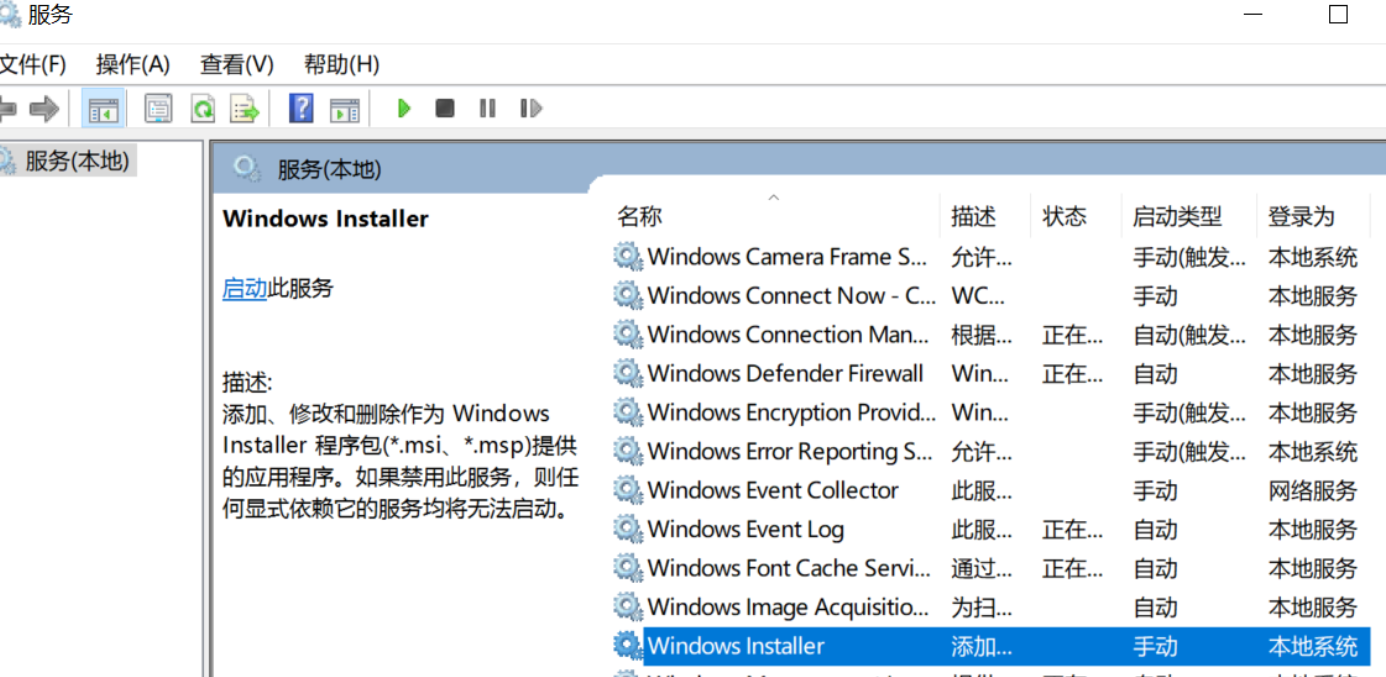Screen dimensions: 1386x677
Task: Click the Pause Service icon
Action: [x=487, y=108]
